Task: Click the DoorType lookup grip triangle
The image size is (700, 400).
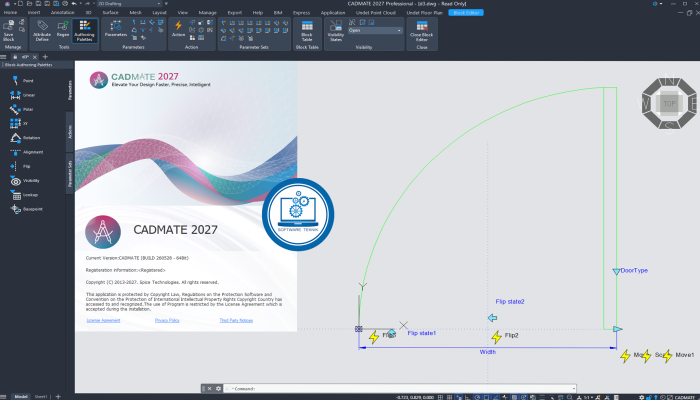Action: pyautogui.click(x=616, y=271)
